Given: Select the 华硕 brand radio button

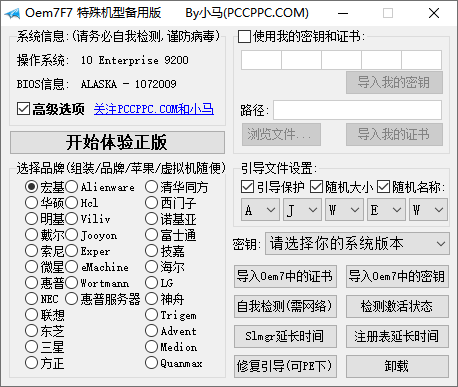Looking at the screenshot, I should (x=31, y=202).
